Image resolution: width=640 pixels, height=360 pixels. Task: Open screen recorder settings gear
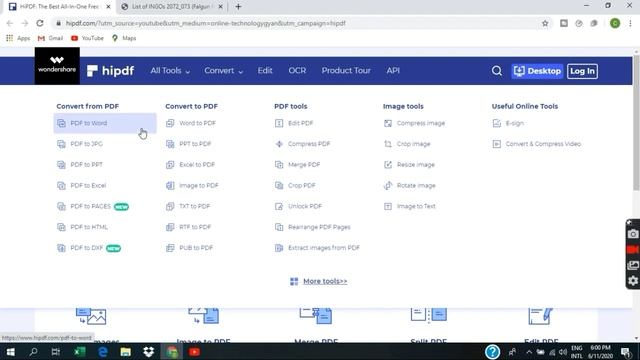pos(633,281)
